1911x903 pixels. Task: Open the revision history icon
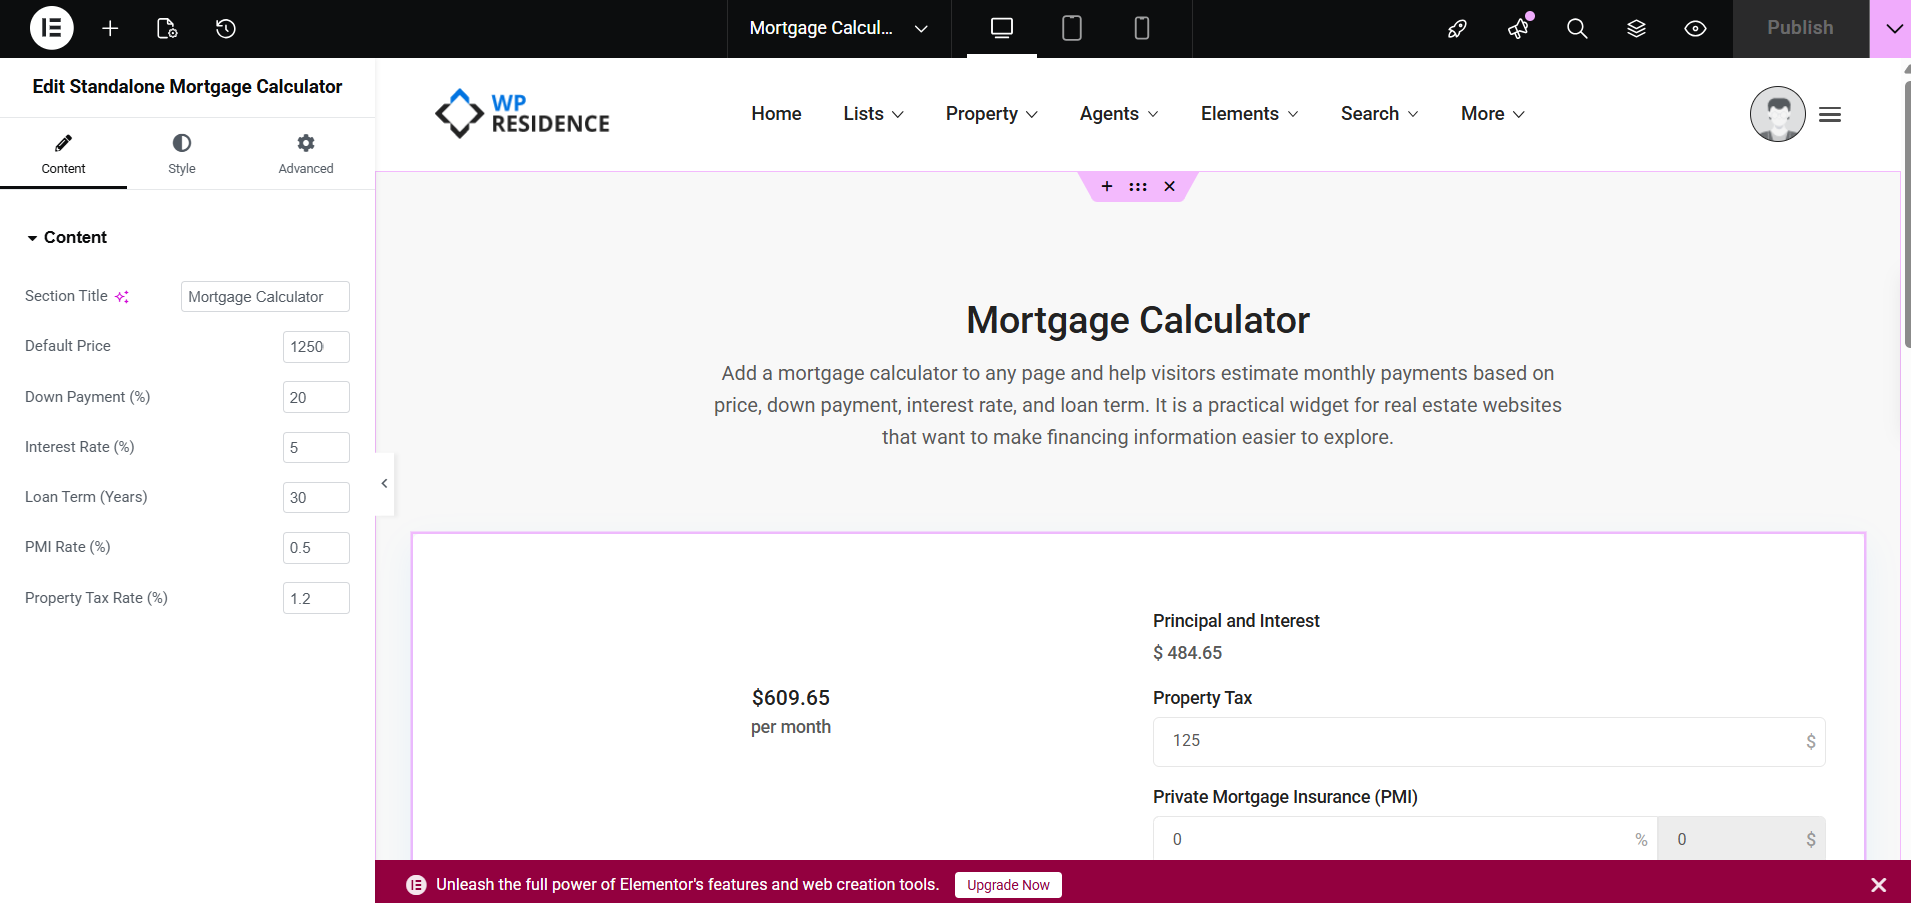tap(226, 28)
